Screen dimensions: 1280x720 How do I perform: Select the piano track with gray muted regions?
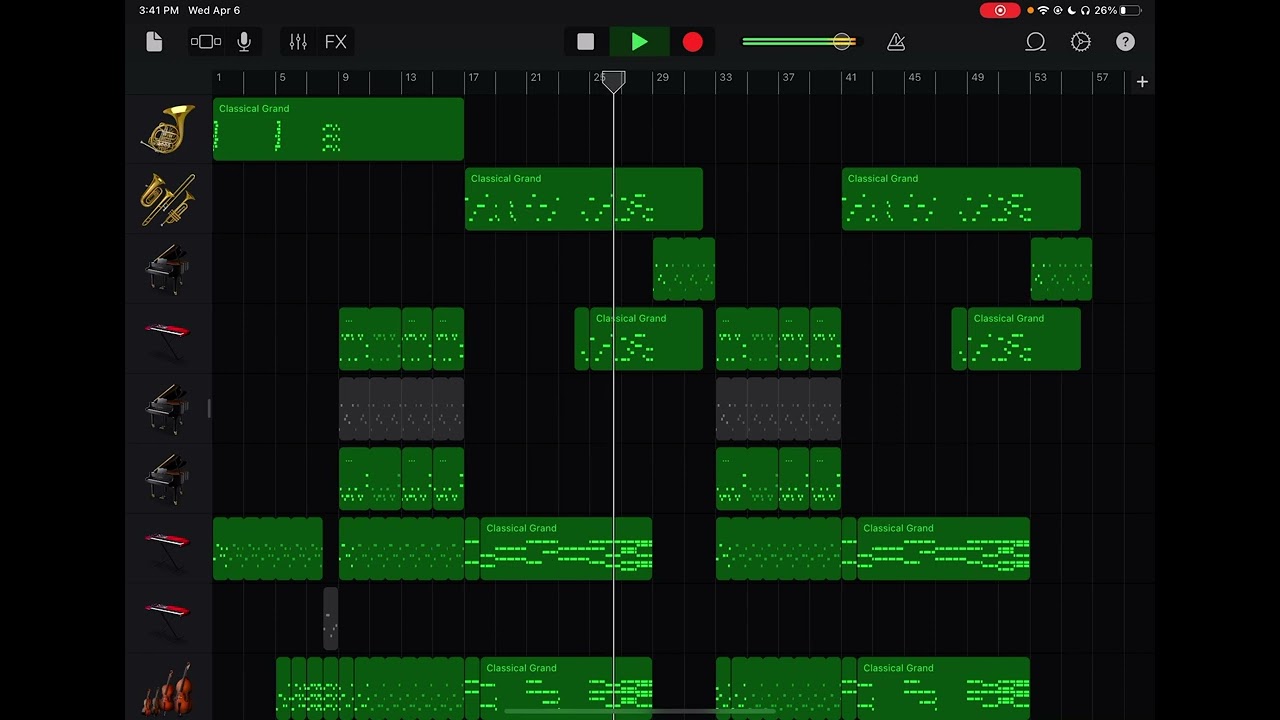[x=168, y=409]
